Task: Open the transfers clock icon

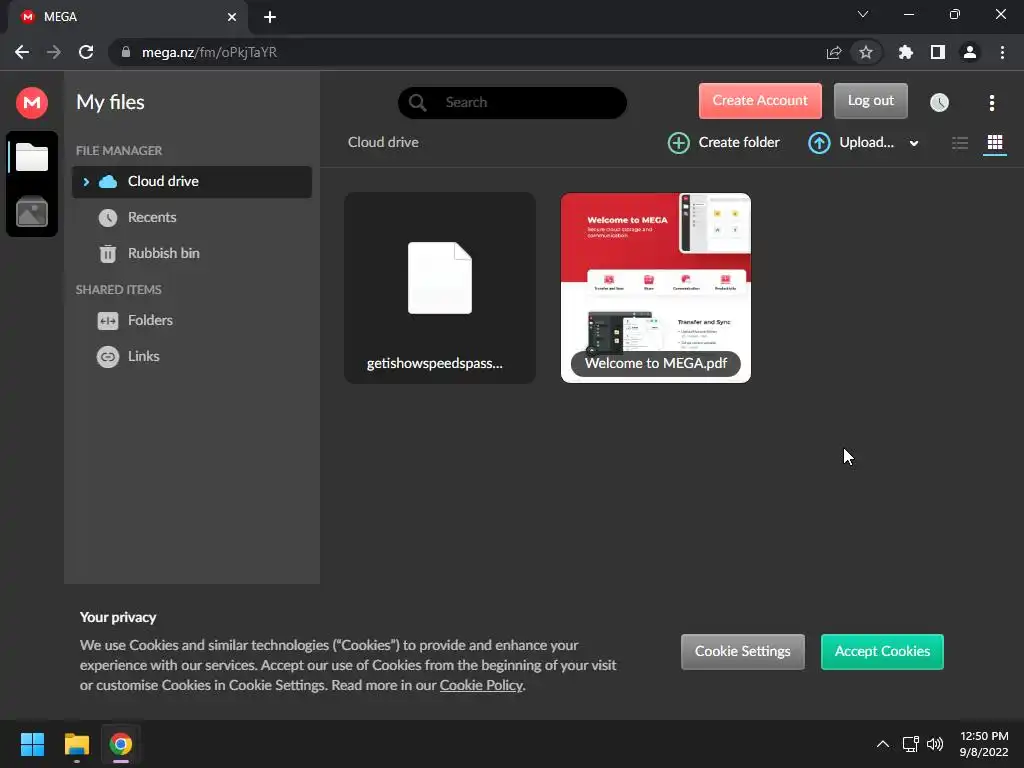Action: click(939, 103)
